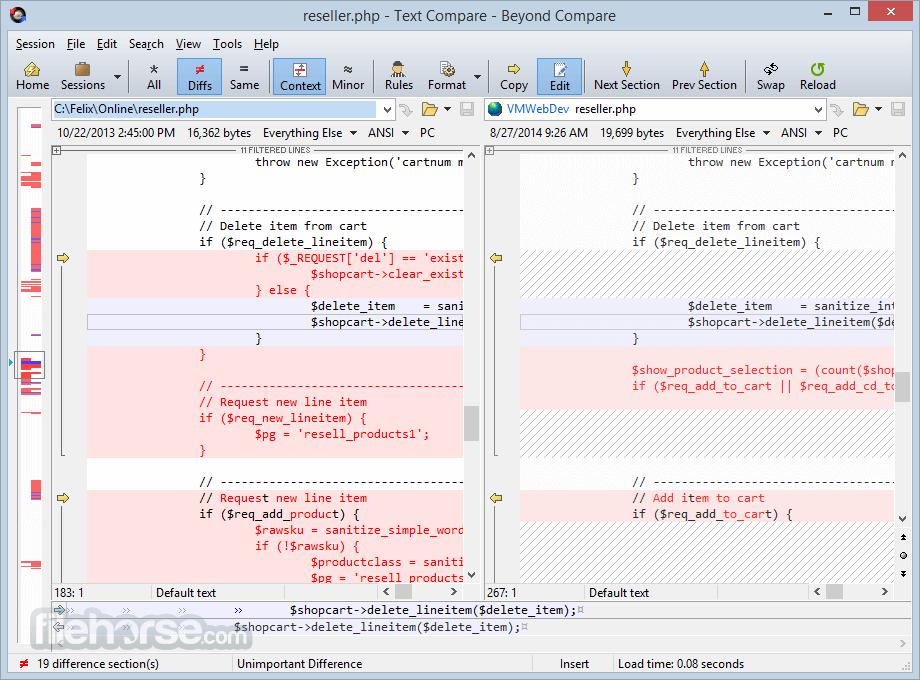Toggle Context lines display

coord(300,76)
